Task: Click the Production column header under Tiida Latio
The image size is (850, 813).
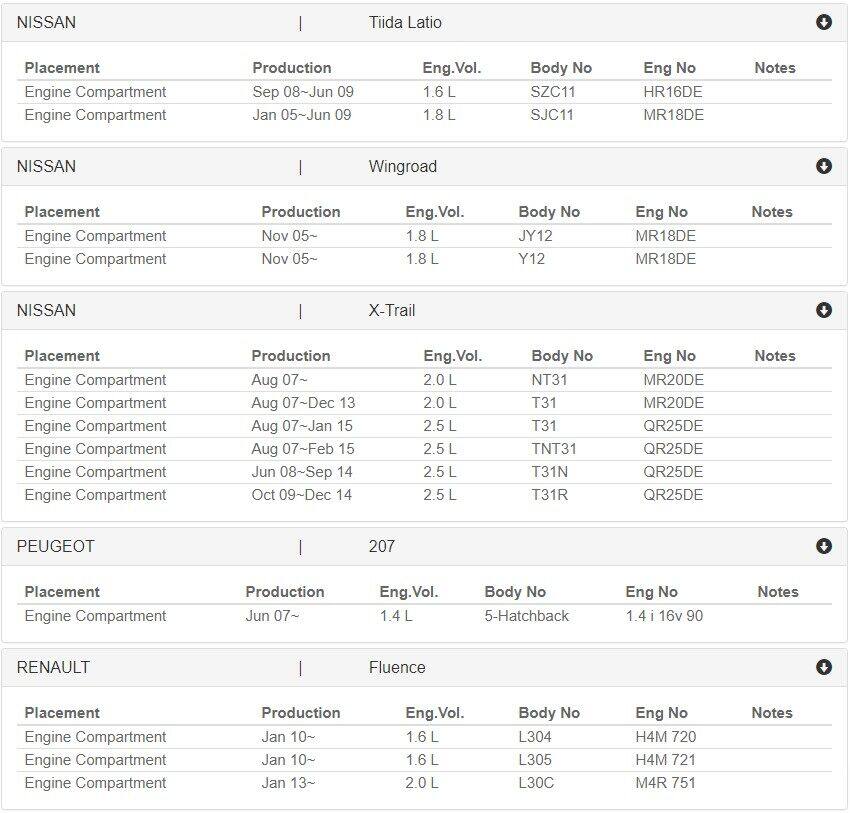Action: tap(292, 68)
